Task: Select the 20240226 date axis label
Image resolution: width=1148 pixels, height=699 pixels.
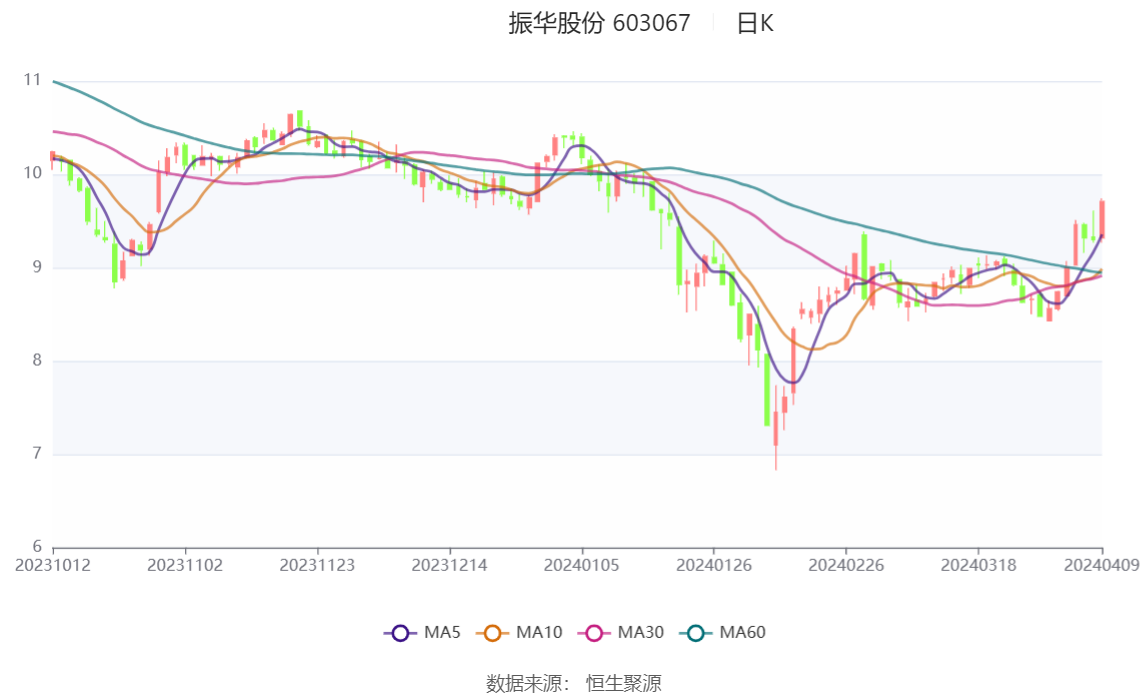Action: 846,566
